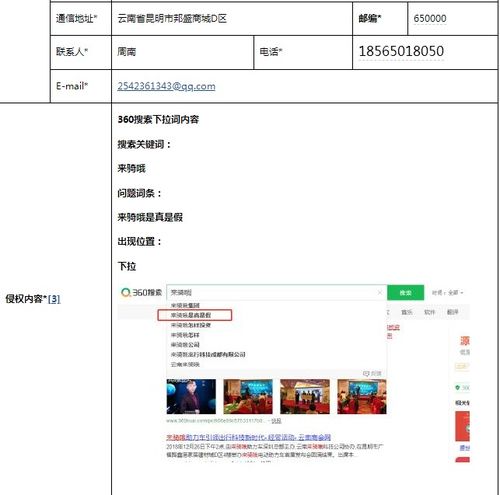Click the postal code 650000
Viewport: 500px width, 495px height.
click(x=430, y=18)
